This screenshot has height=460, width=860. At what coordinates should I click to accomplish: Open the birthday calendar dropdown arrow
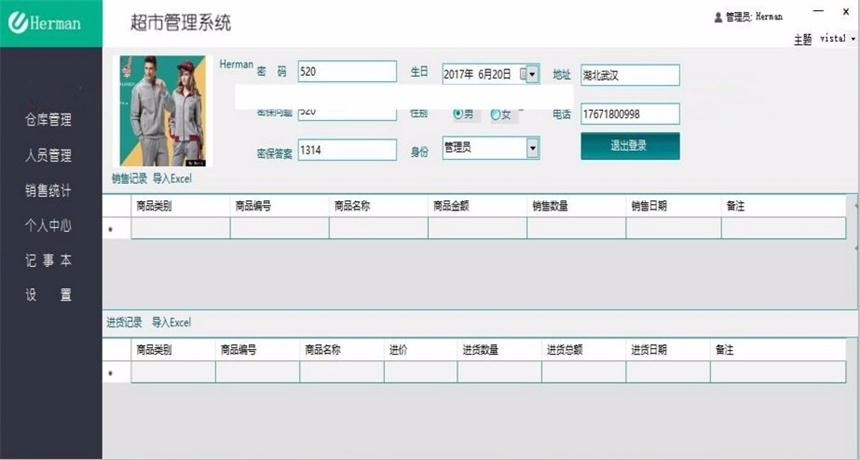(532, 74)
